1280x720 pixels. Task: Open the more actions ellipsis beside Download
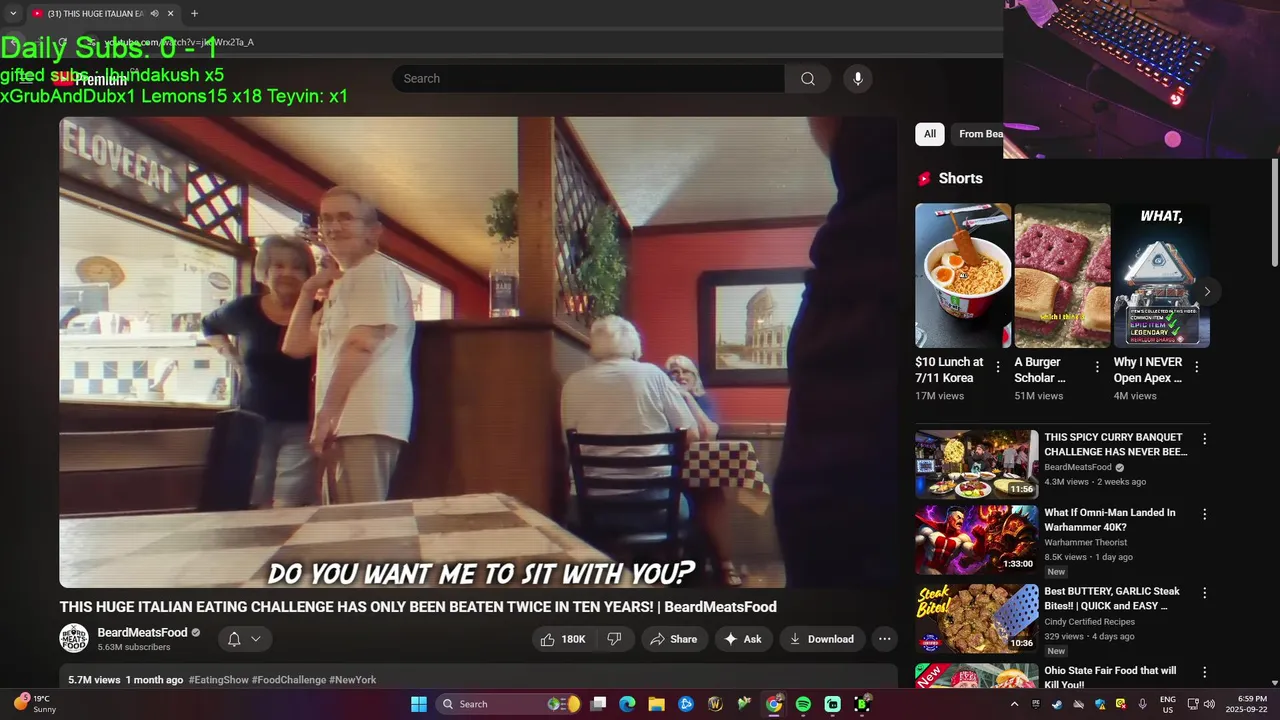click(884, 639)
